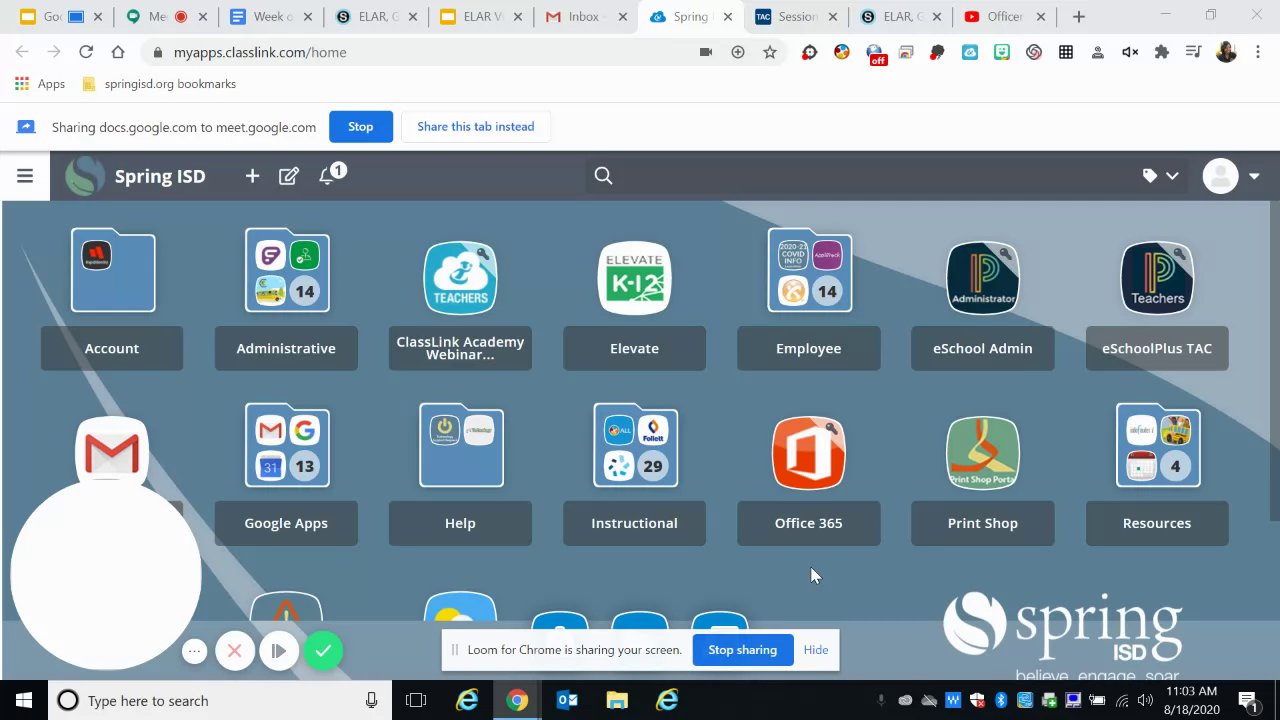Open Task View on the taskbar

pyautogui.click(x=416, y=701)
